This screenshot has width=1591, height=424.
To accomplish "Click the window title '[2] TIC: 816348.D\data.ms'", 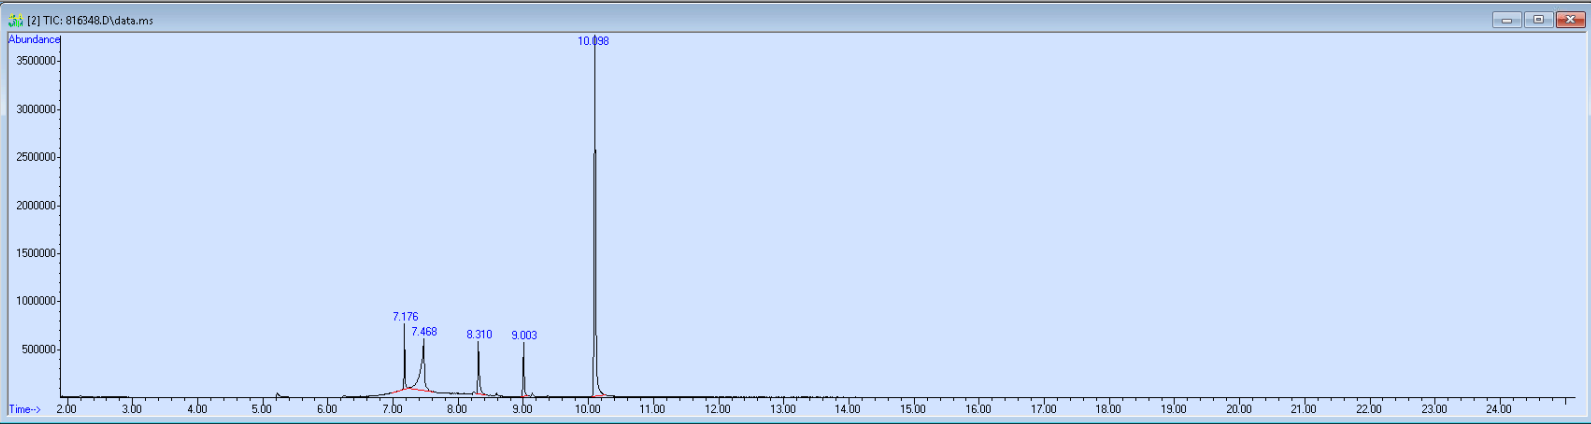I will [90, 20].
